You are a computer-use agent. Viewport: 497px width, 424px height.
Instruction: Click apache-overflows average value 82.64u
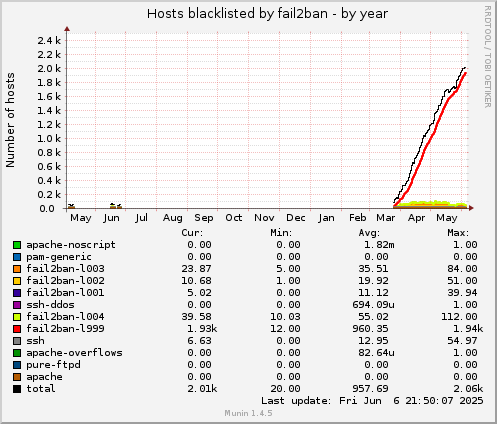376,353
